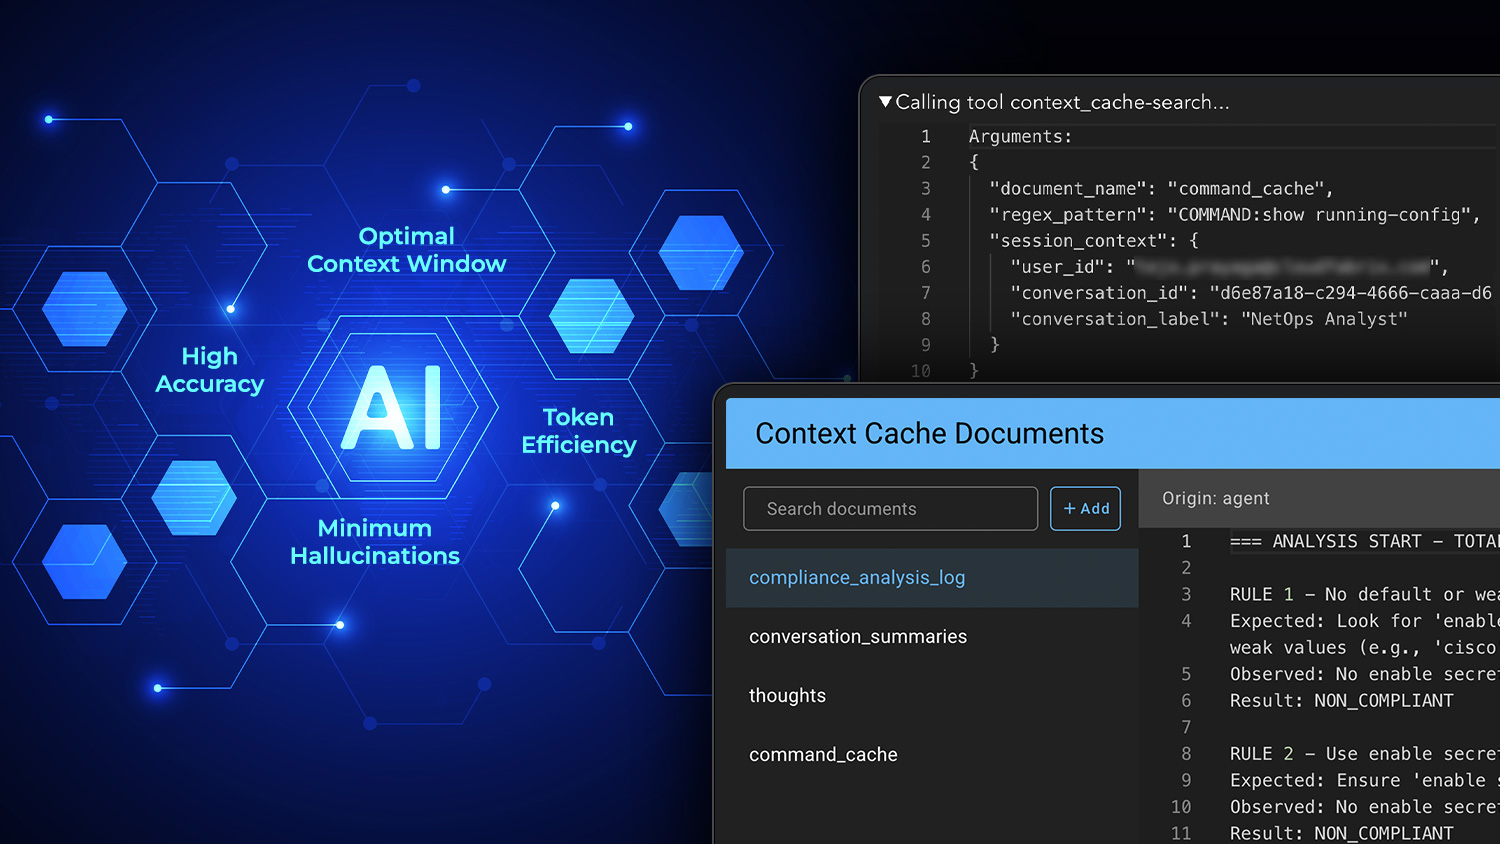Focus the Search documents field
The width and height of the screenshot is (1500, 844).
point(890,509)
